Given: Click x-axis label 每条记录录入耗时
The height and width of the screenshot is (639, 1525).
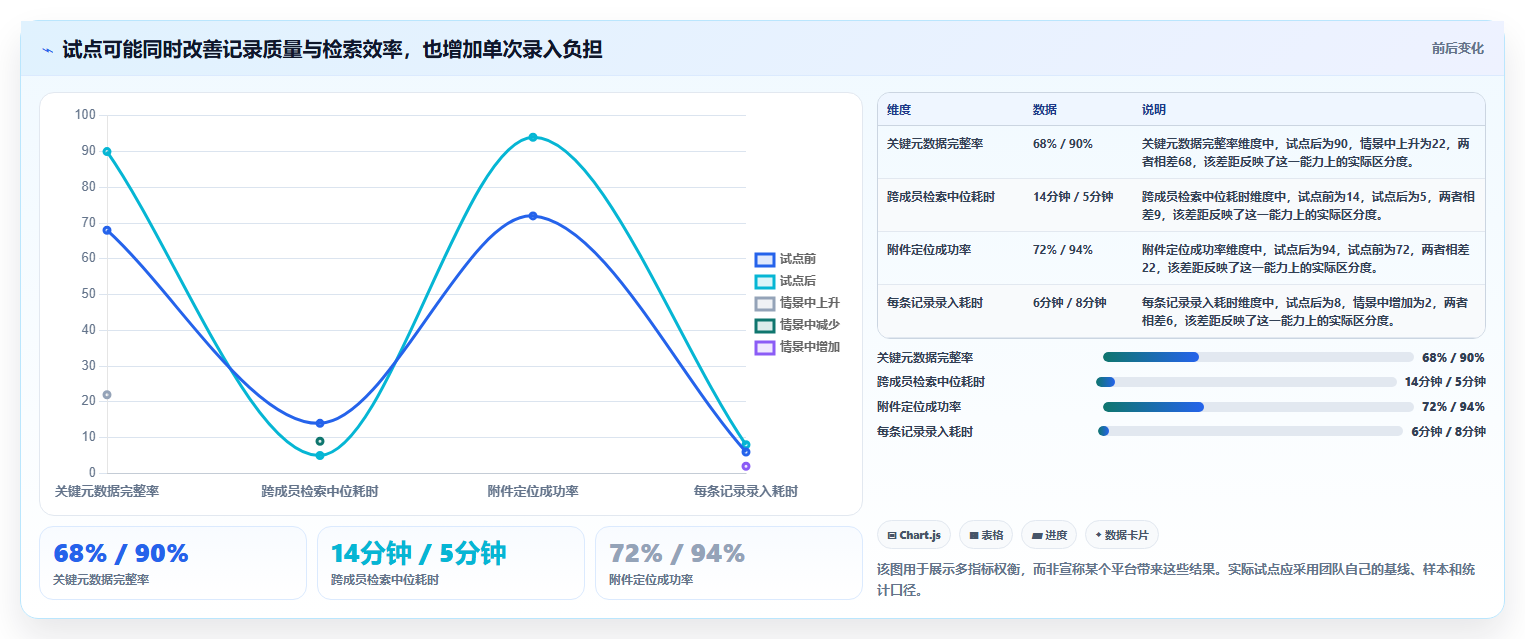Looking at the screenshot, I should coord(746,492).
